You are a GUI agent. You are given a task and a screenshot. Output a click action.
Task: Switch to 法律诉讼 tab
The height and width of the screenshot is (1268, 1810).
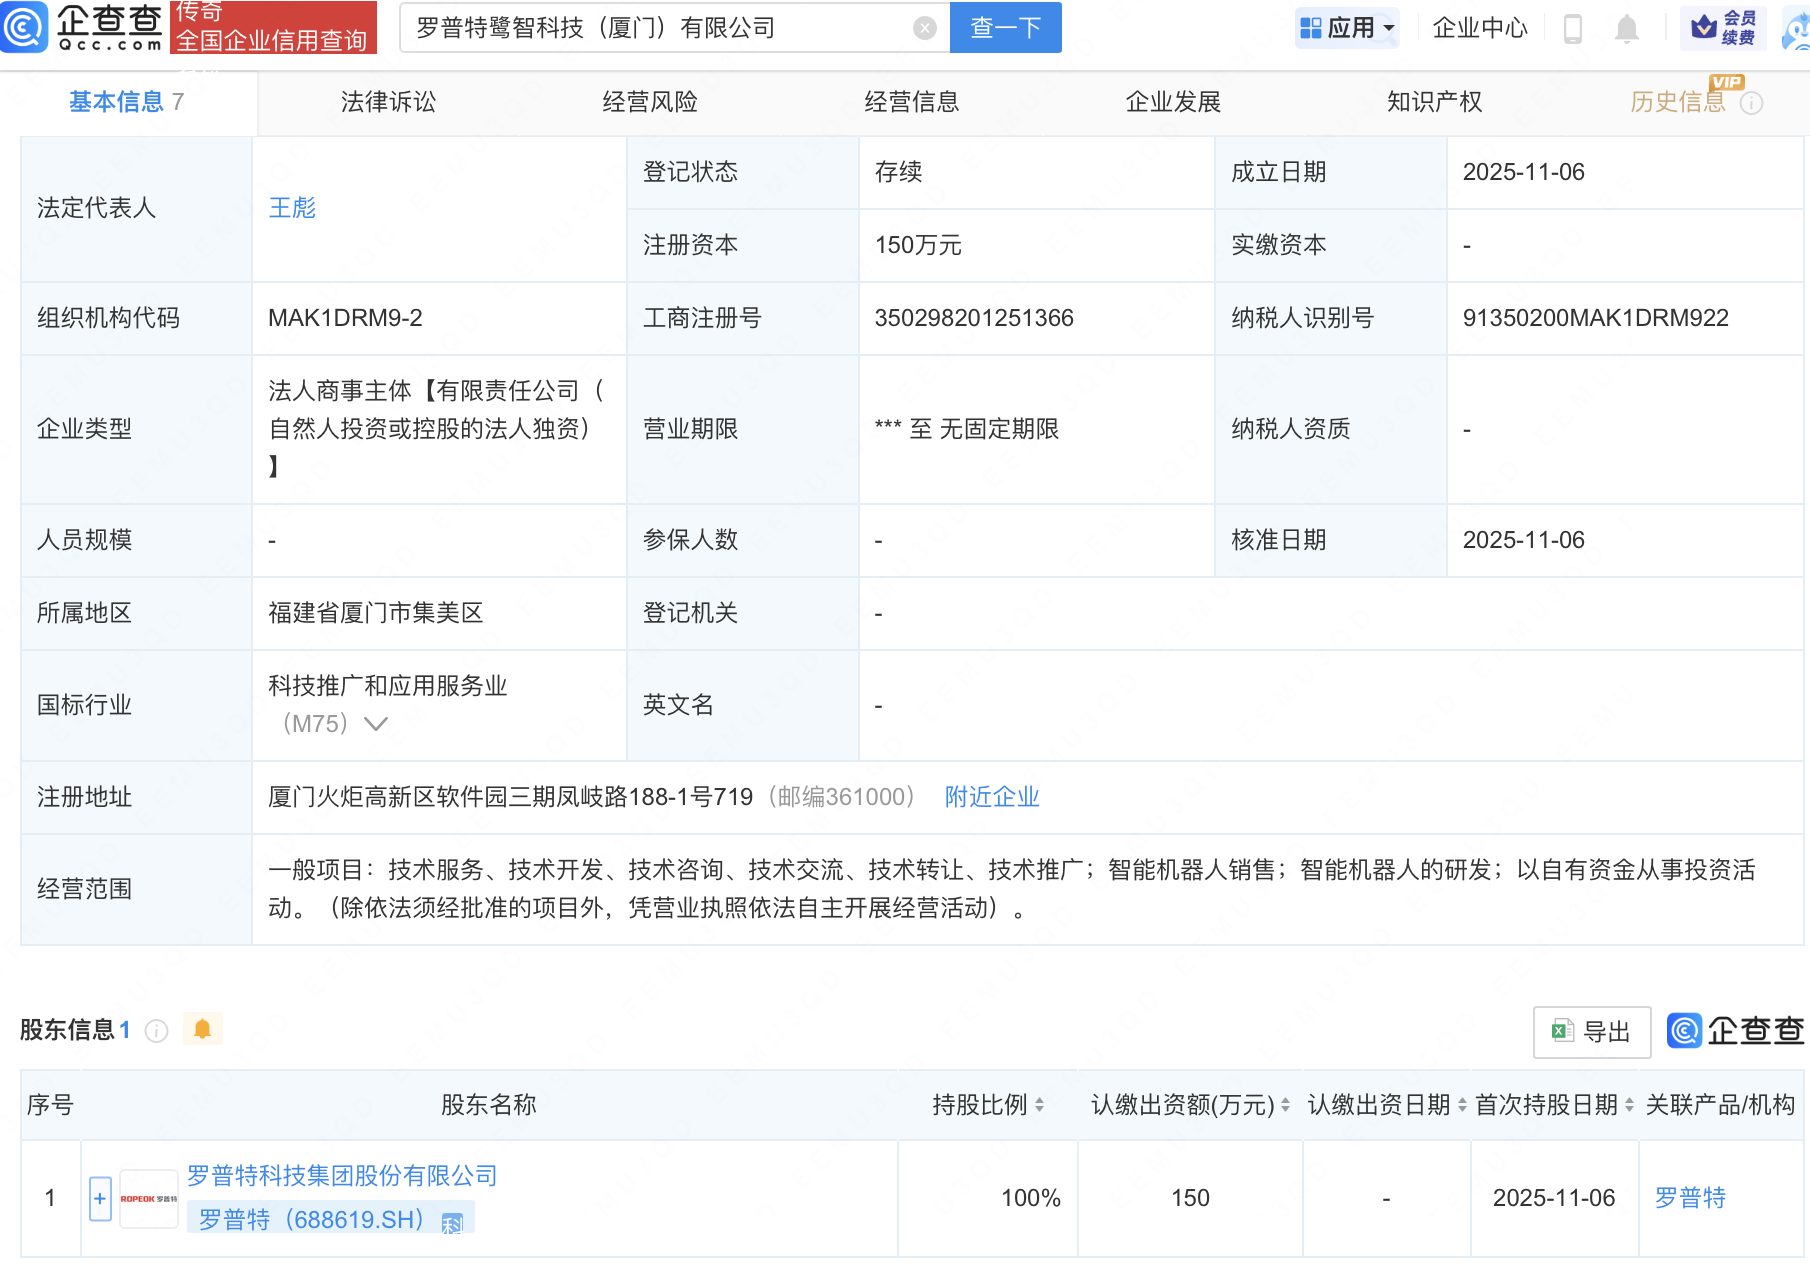388,102
